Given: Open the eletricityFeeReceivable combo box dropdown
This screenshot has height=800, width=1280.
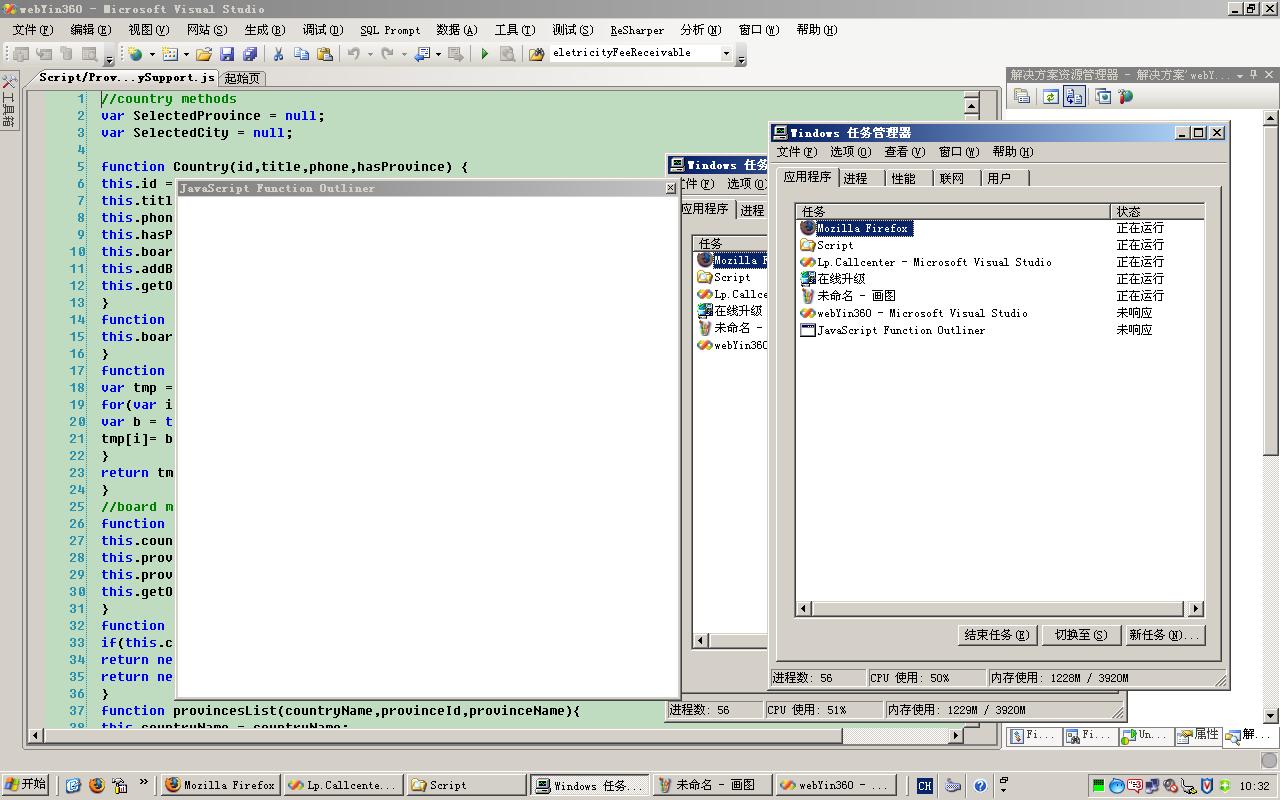Looking at the screenshot, I should tap(726, 53).
